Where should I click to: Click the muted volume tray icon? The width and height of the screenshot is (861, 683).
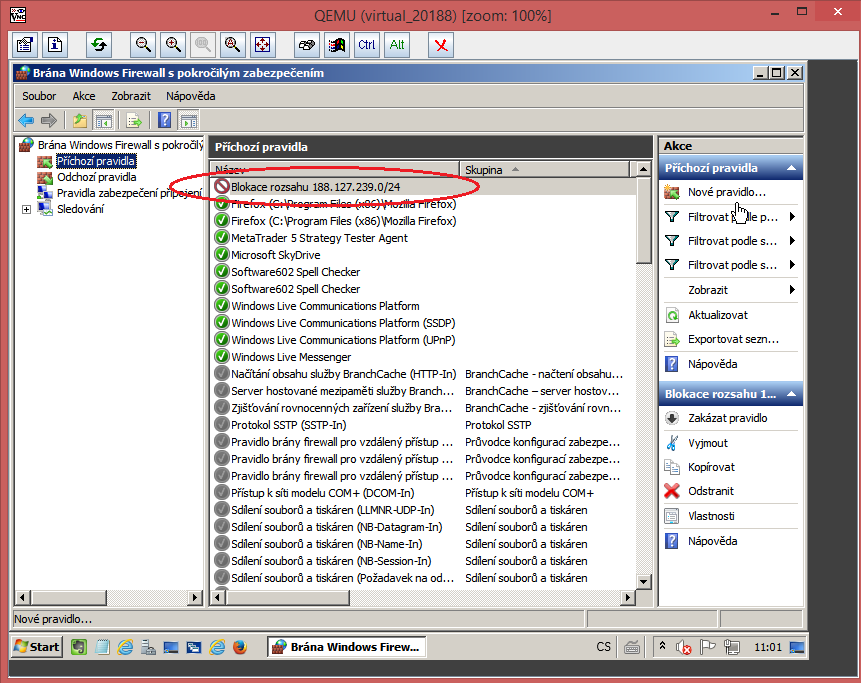pos(683,647)
